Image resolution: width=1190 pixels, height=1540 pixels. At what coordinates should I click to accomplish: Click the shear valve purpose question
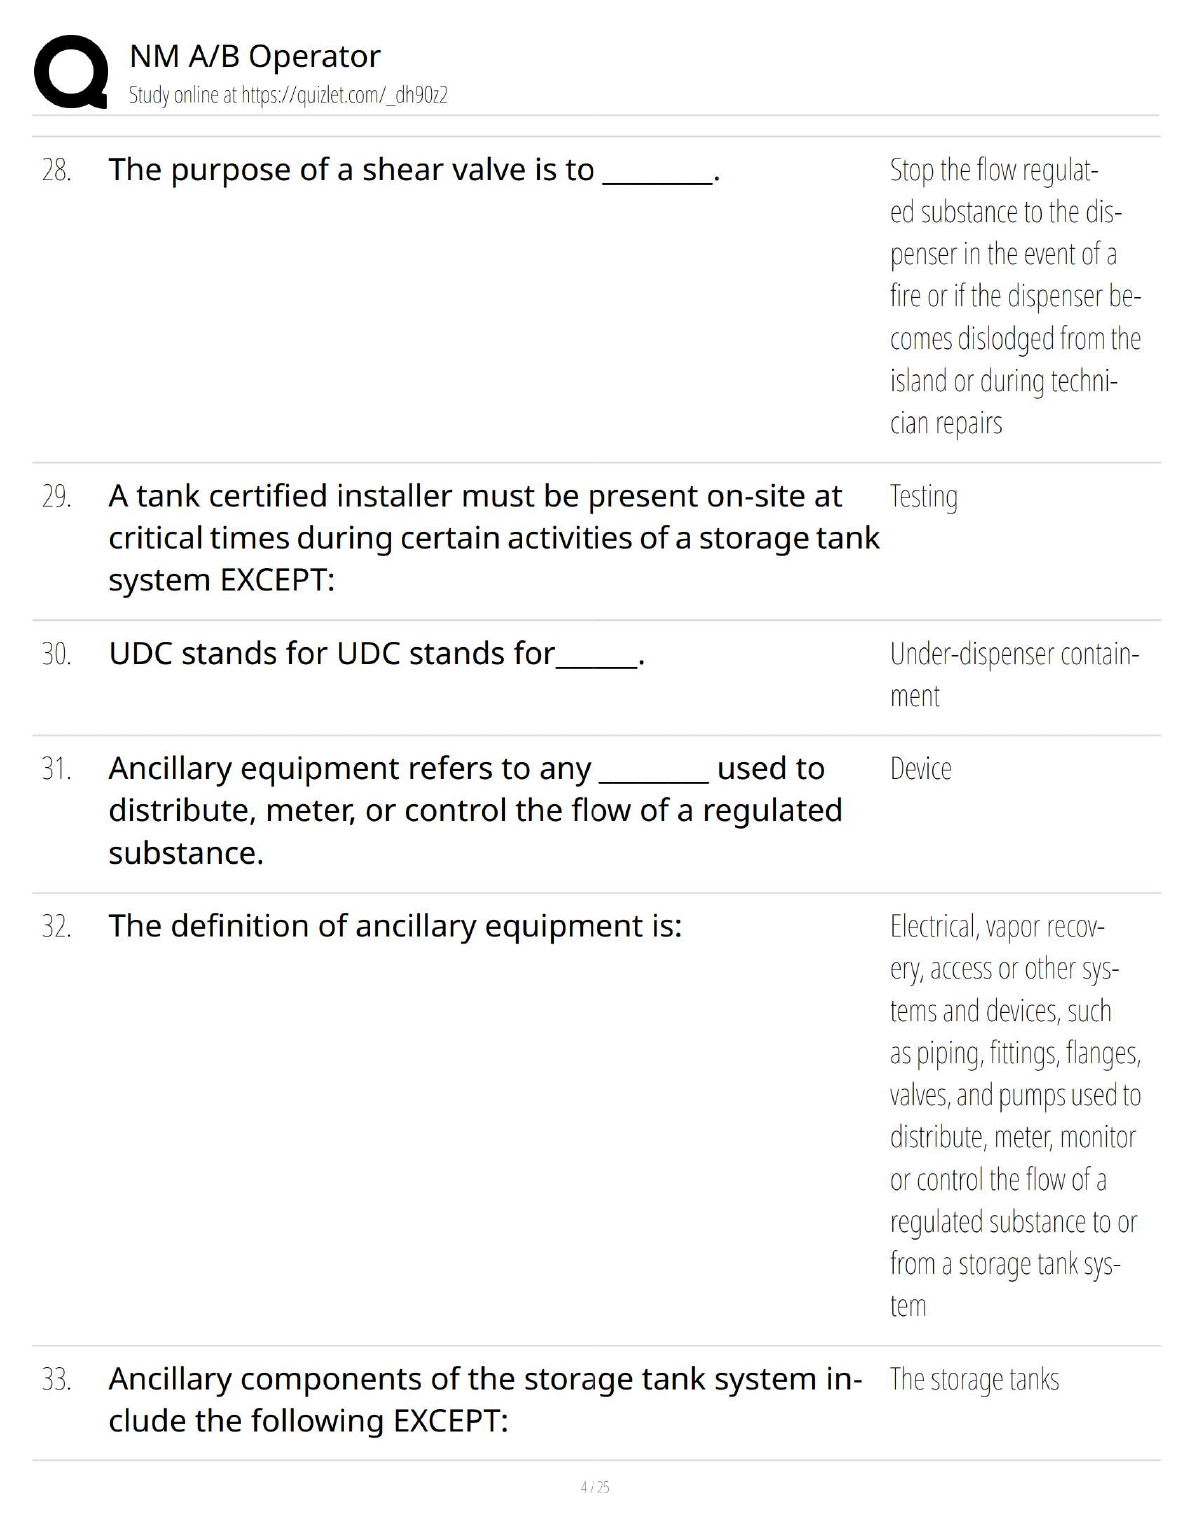414,171
